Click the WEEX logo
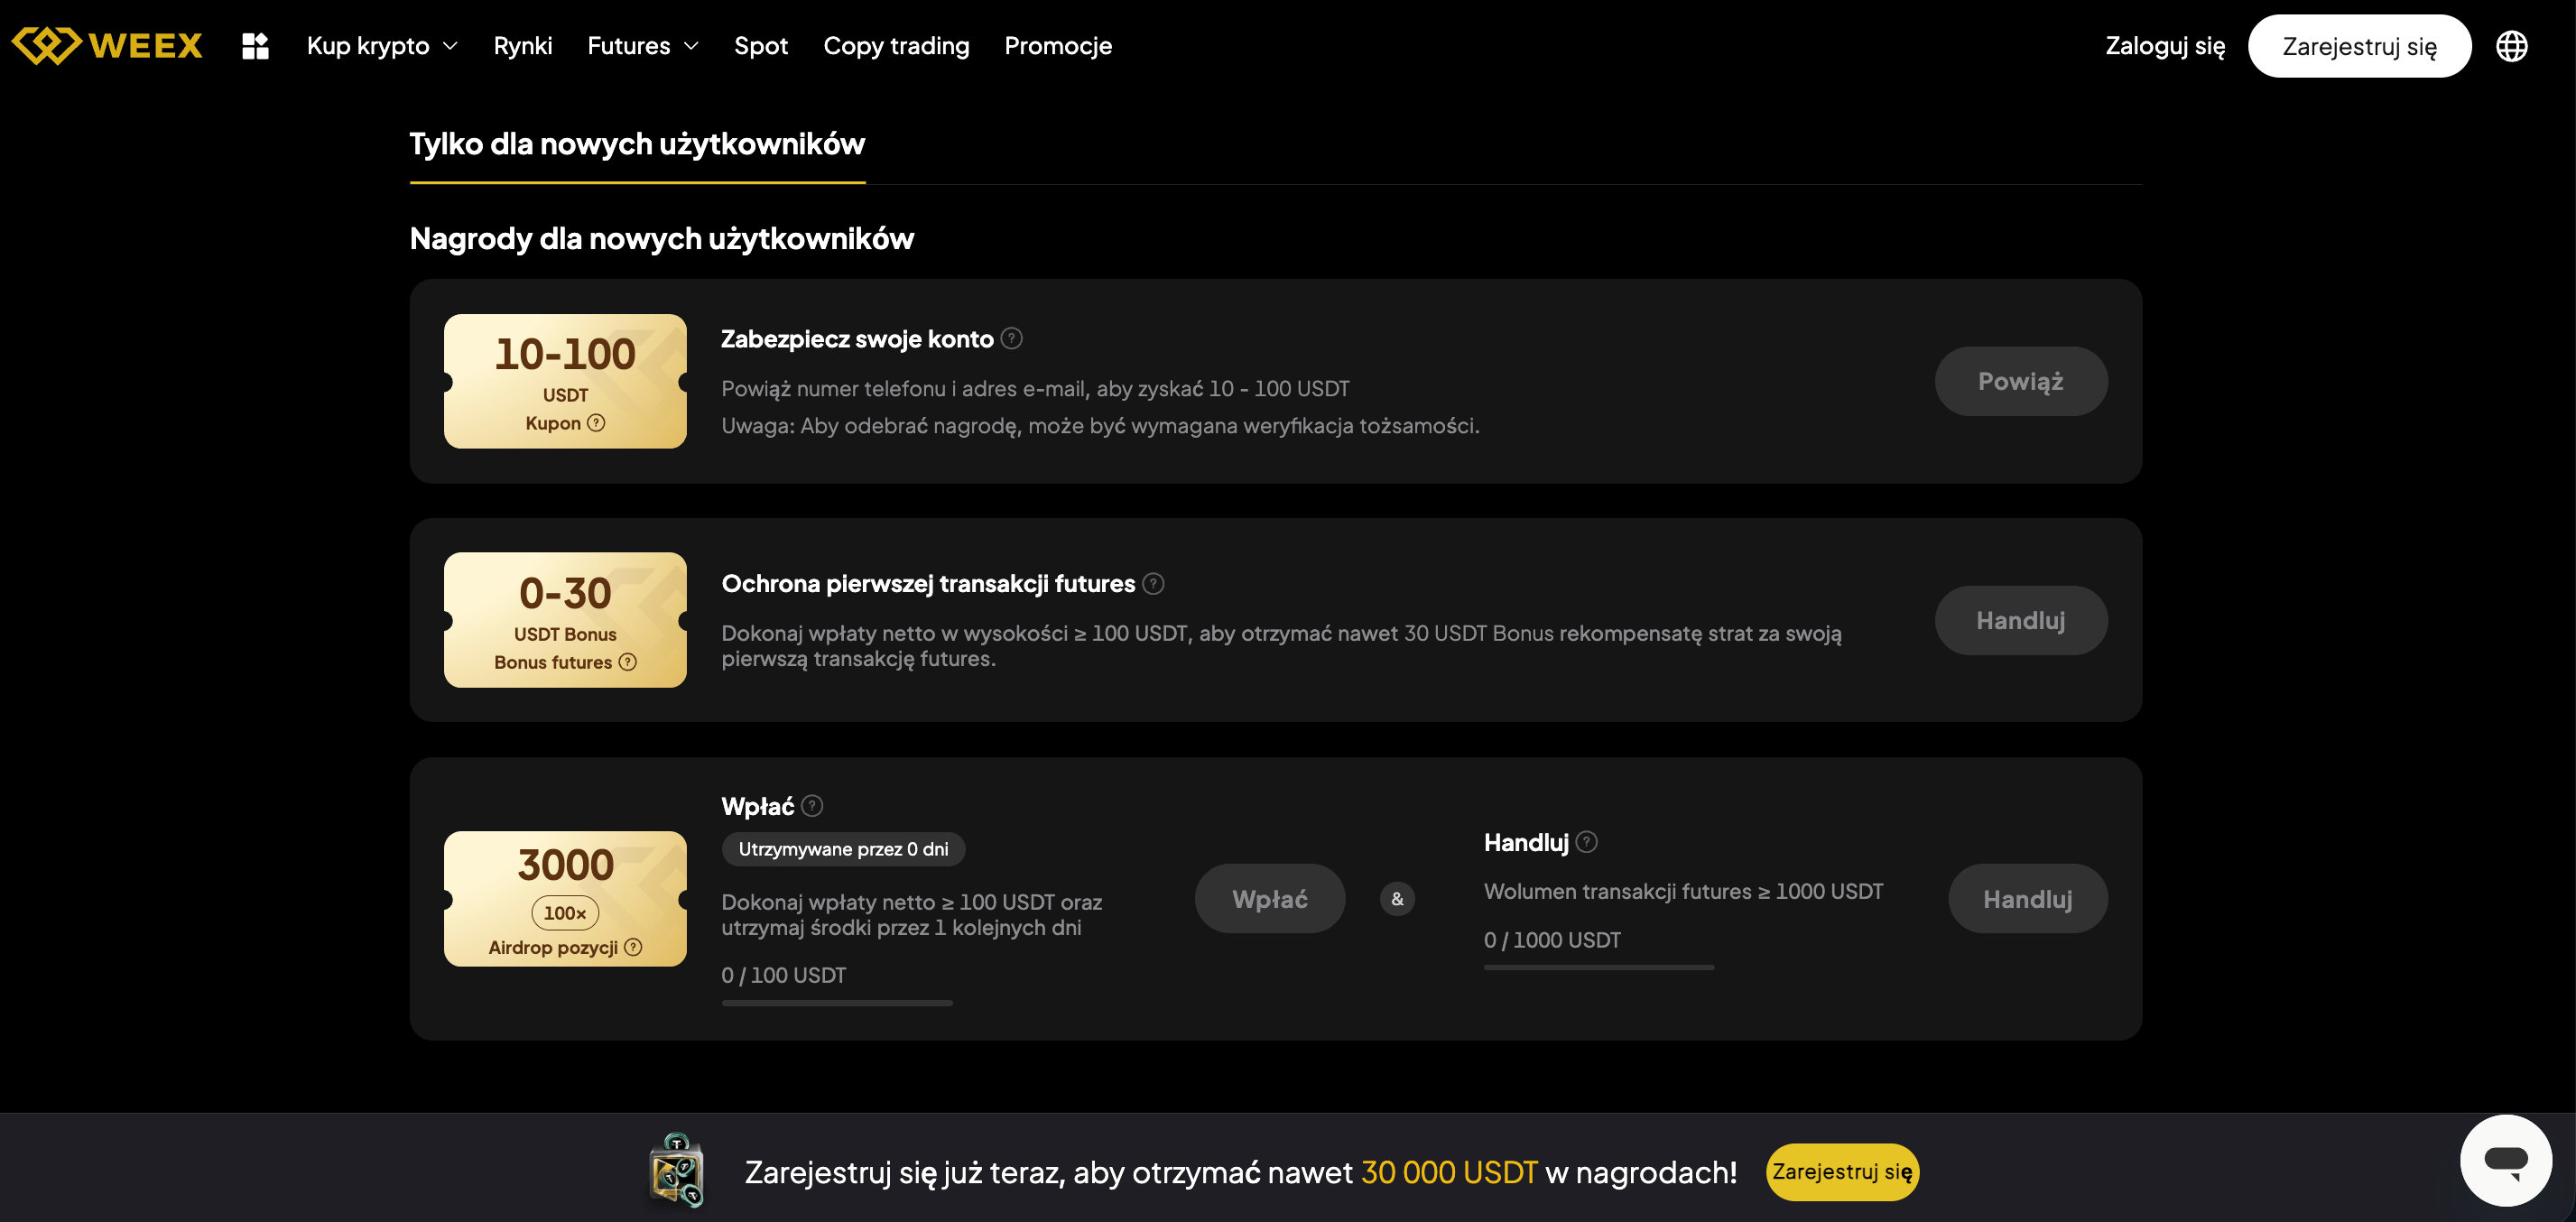 point(107,46)
